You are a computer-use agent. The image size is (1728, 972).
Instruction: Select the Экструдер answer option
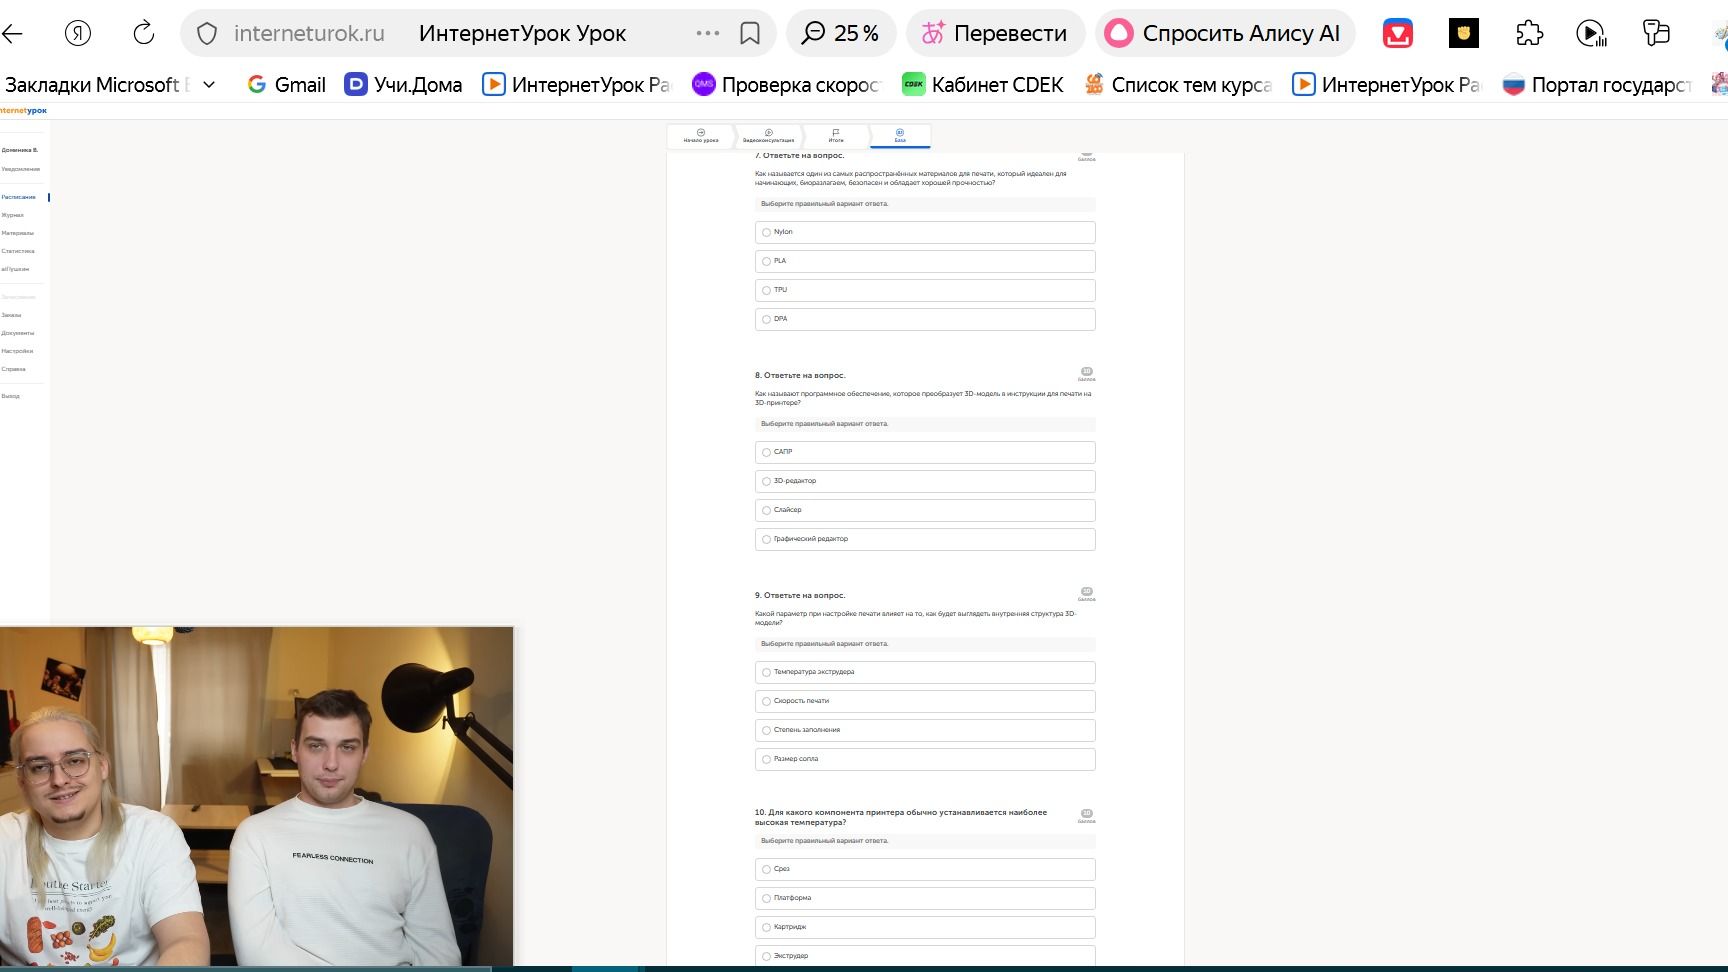pos(925,956)
